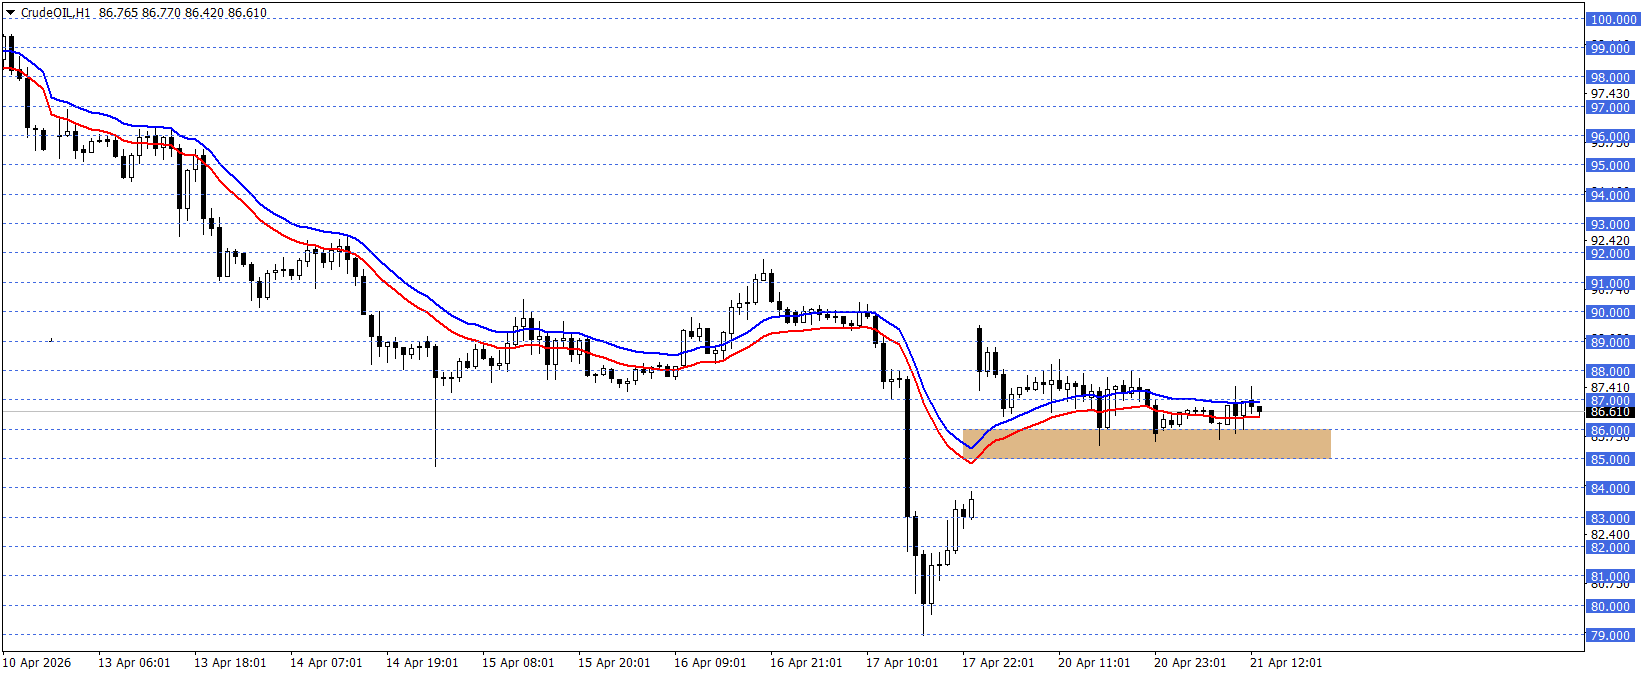Select the 97.430 price label on axis
This screenshot has height=675, width=1641.
(x=1610, y=93)
